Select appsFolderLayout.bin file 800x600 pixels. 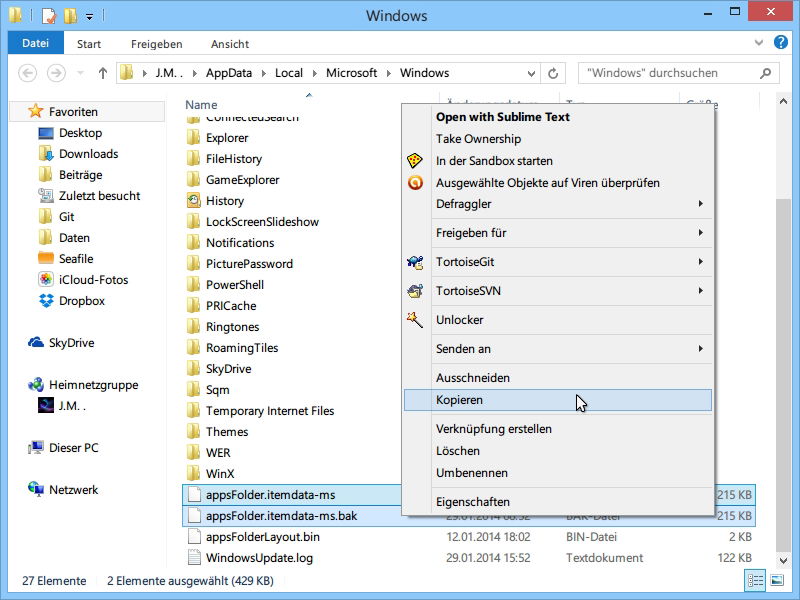[263, 537]
